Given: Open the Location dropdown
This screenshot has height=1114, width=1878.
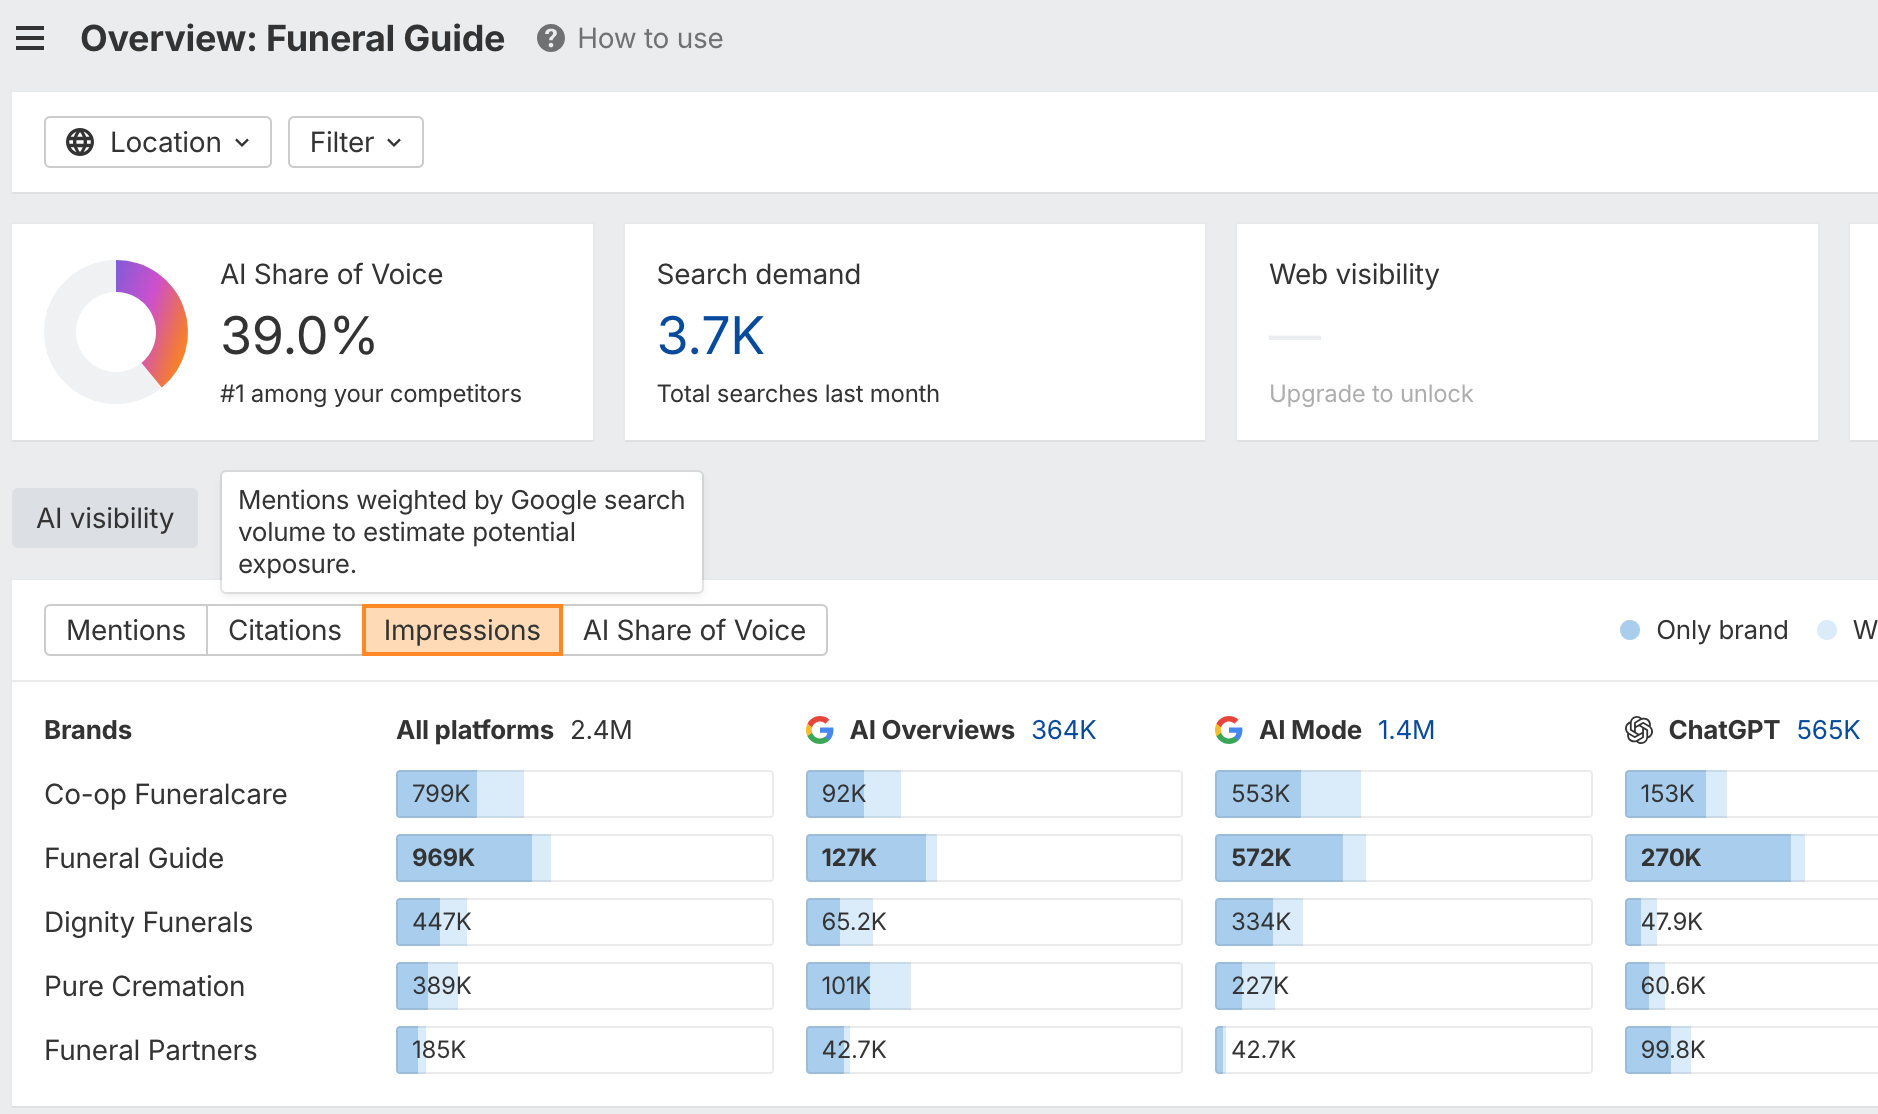Looking at the screenshot, I should pos(158,142).
